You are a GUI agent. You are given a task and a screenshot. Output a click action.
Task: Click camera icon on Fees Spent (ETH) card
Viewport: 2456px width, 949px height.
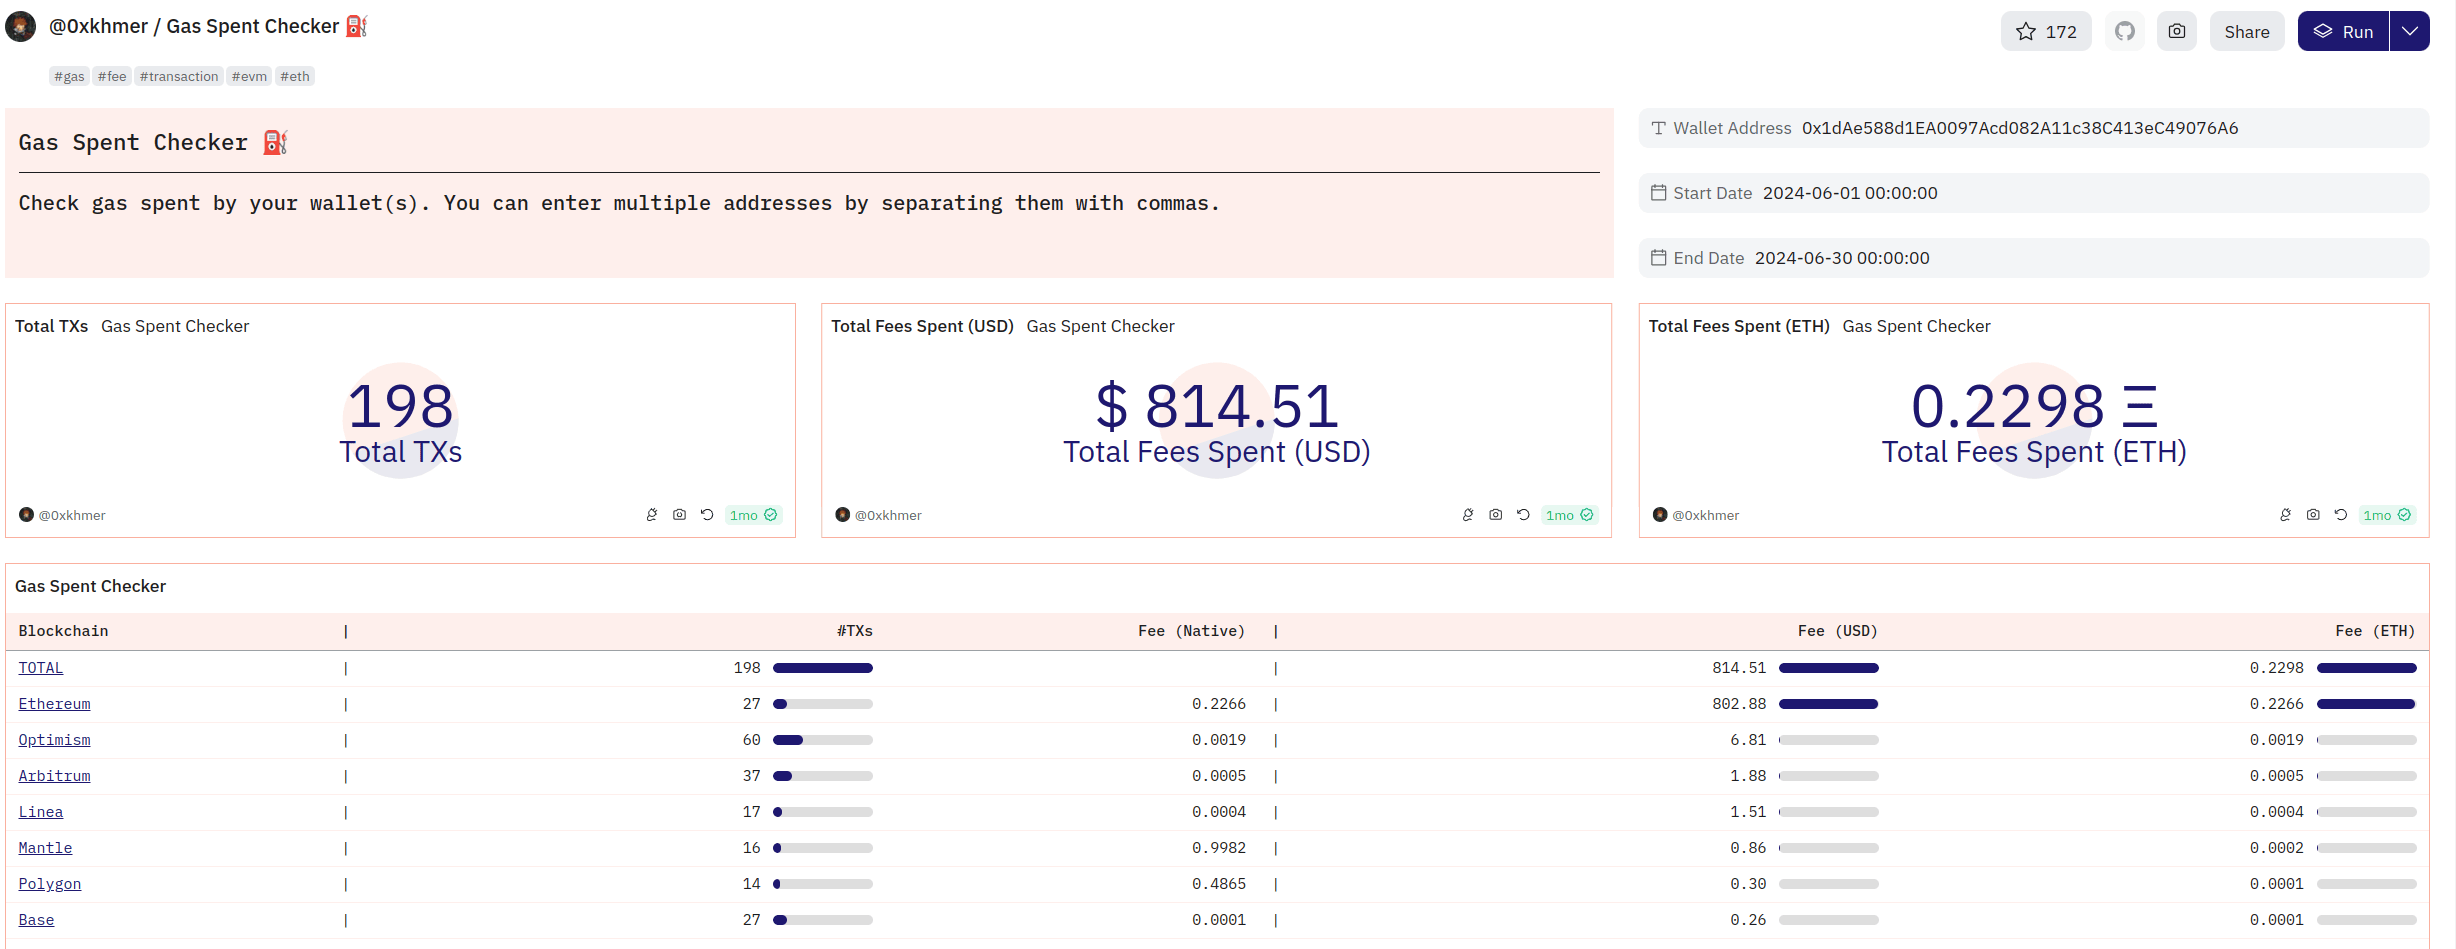point(2313,515)
